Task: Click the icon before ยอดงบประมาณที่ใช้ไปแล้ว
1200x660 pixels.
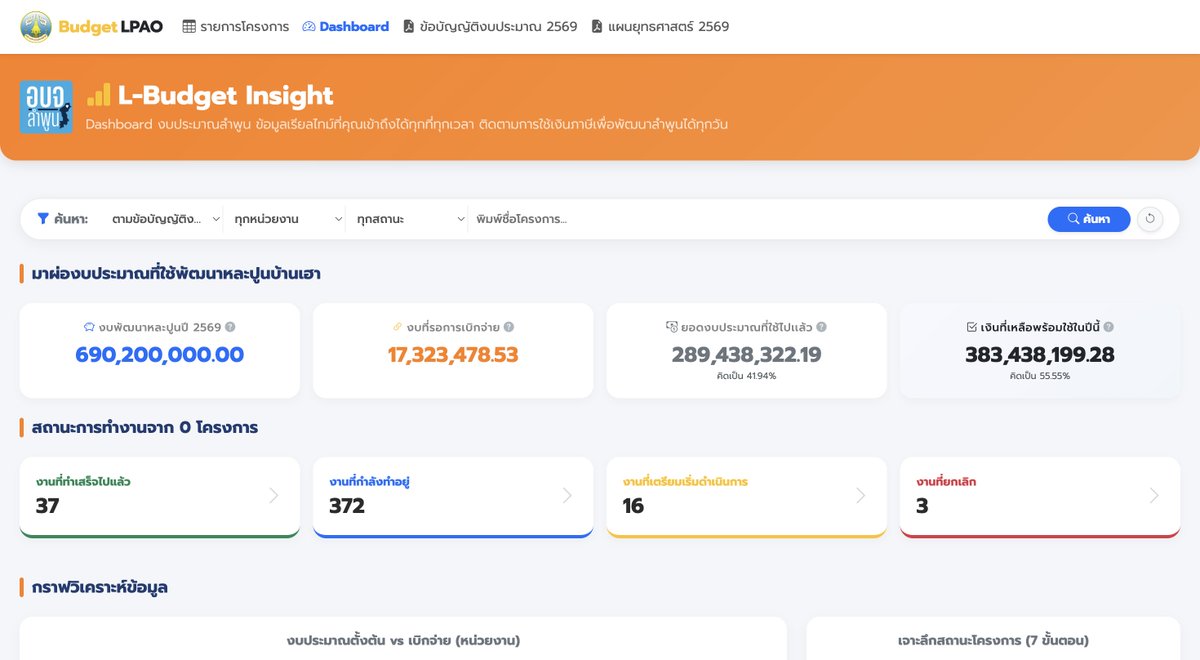Action: tap(672, 327)
